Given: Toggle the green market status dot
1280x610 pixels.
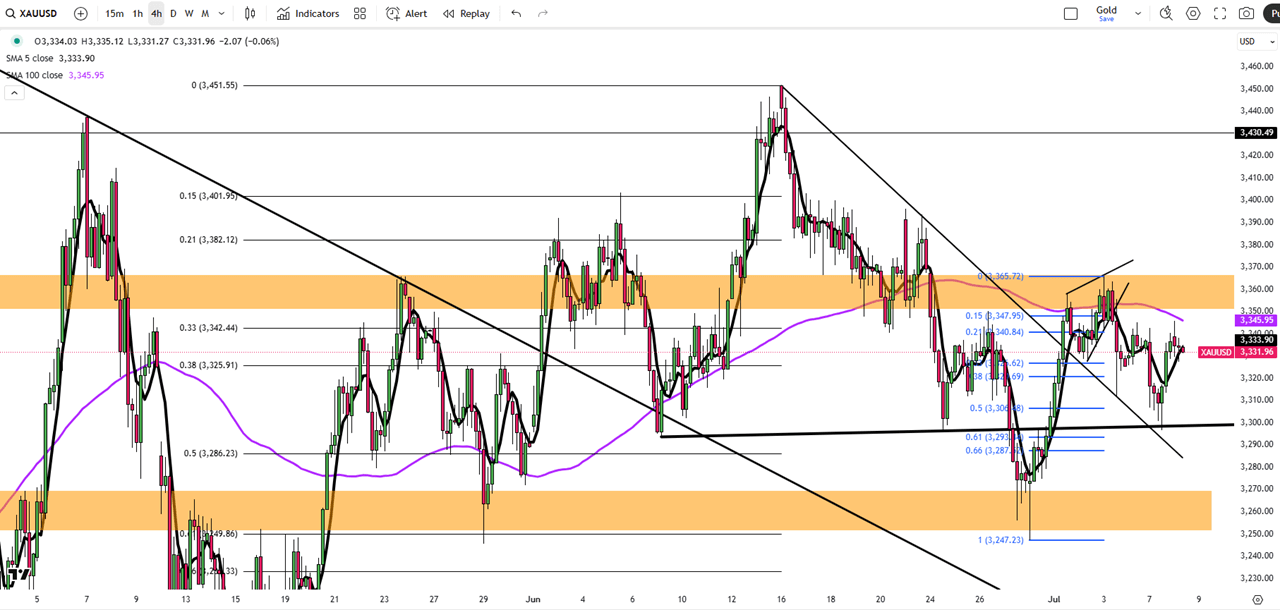Looking at the screenshot, I should point(16,41).
